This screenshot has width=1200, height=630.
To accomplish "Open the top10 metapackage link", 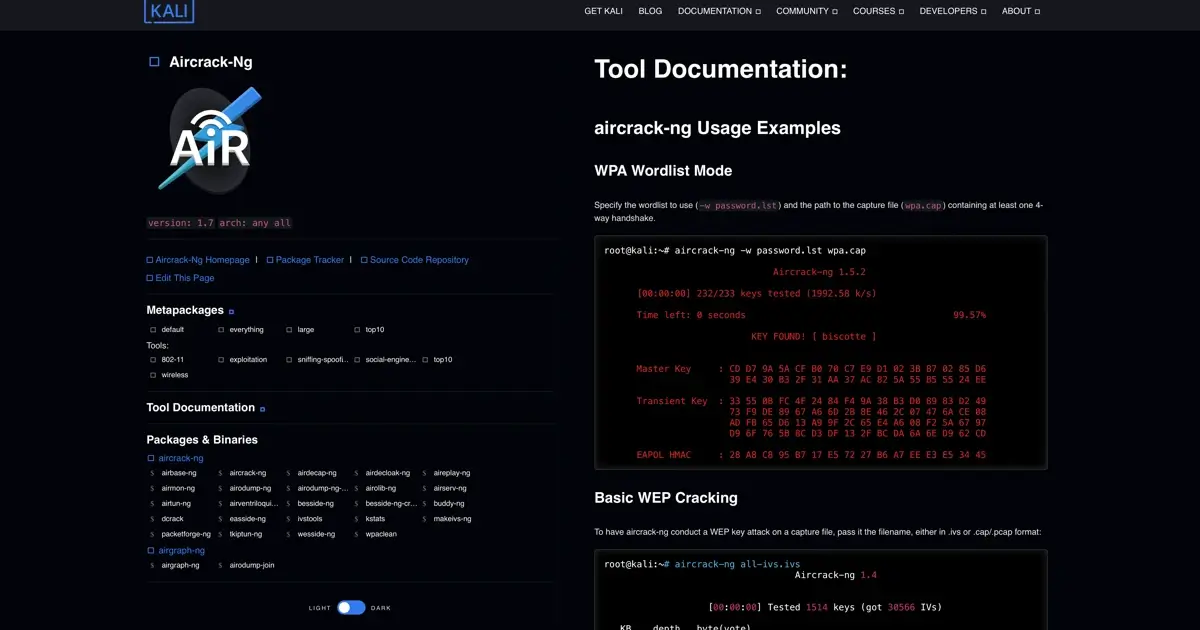I will (x=375, y=329).
